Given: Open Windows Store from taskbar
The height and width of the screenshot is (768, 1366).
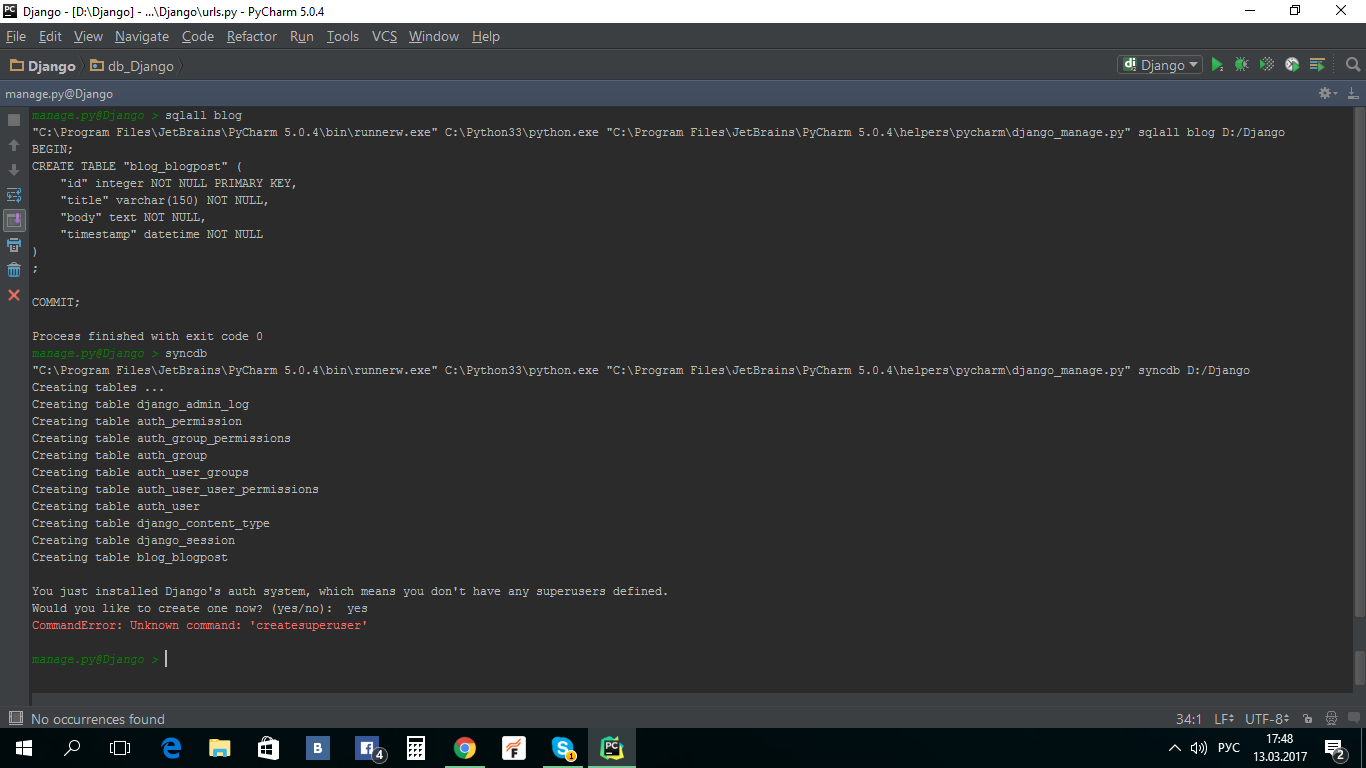Looking at the screenshot, I should click(268, 748).
